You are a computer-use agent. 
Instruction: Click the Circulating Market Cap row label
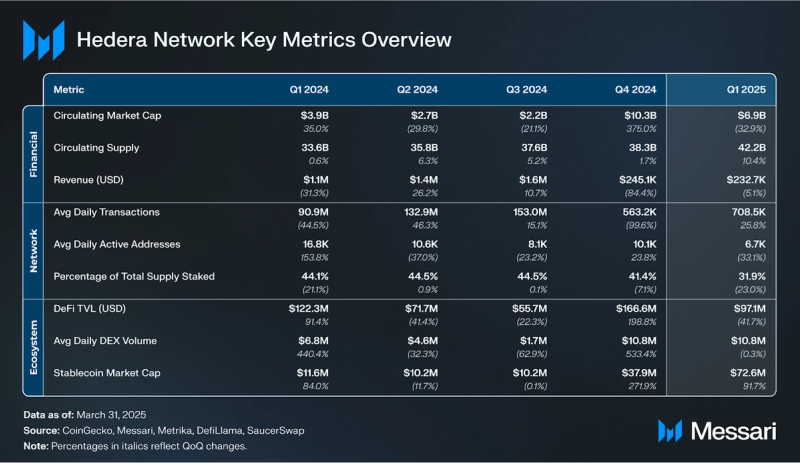coord(107,116)
